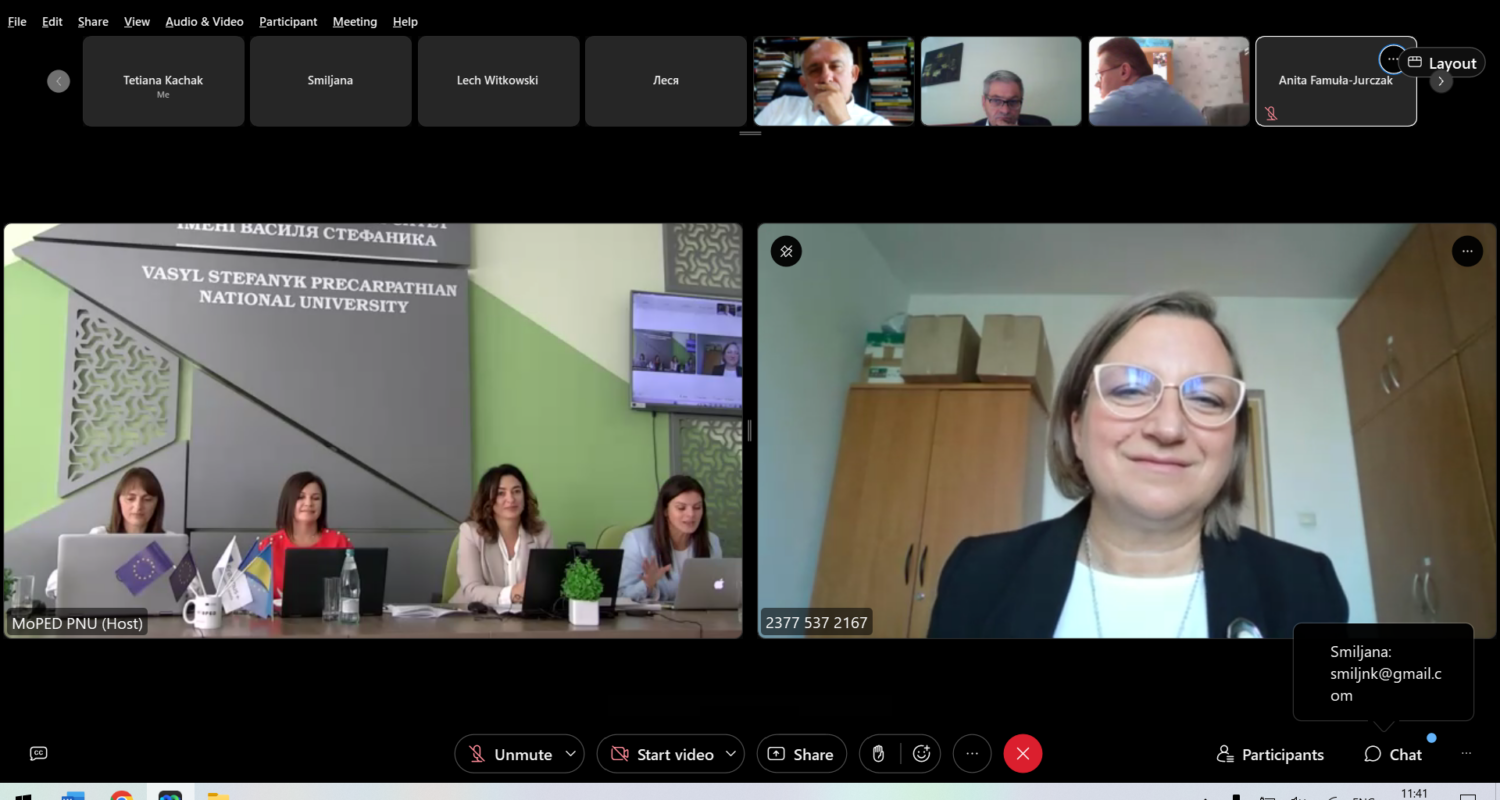Open the emoji reactions picker
This screenshot has width=1500, height=800.
tap(921, 754)
